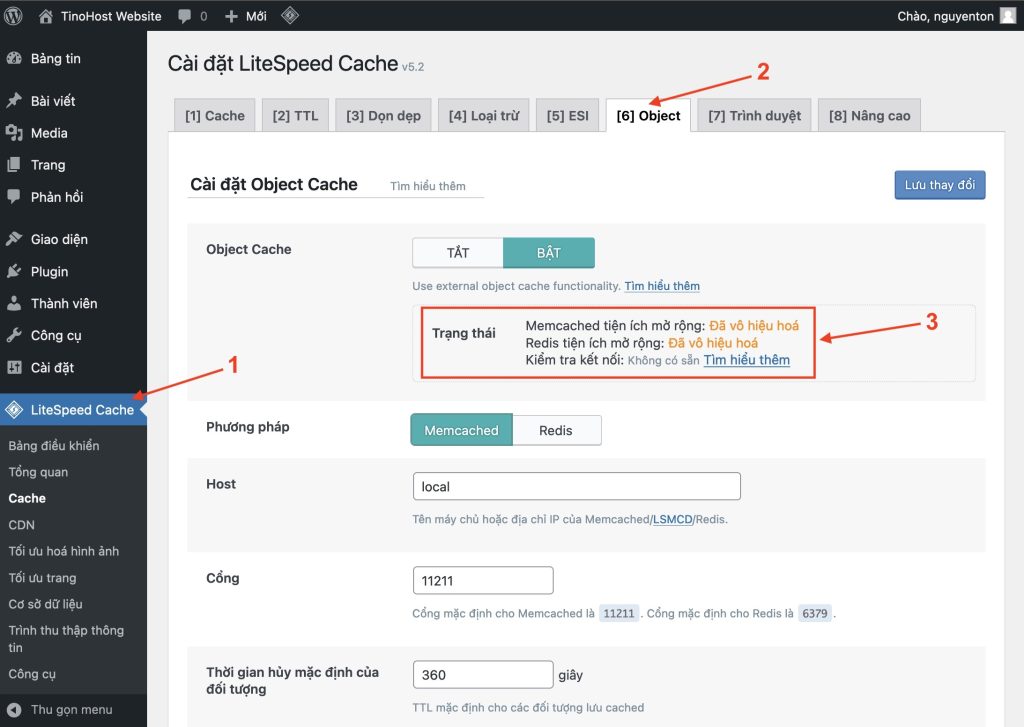Click the Công cụ wrench icon
This screenshot has height=727, width=1024.
[14, 335]
